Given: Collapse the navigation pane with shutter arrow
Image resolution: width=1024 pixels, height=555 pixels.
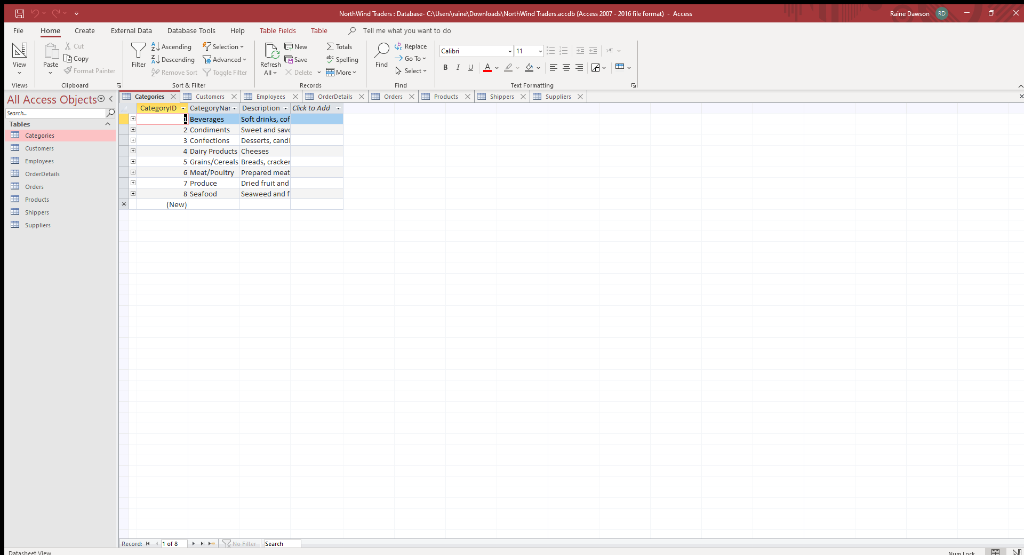Looking at the screenshot, I should pos(111,99).
